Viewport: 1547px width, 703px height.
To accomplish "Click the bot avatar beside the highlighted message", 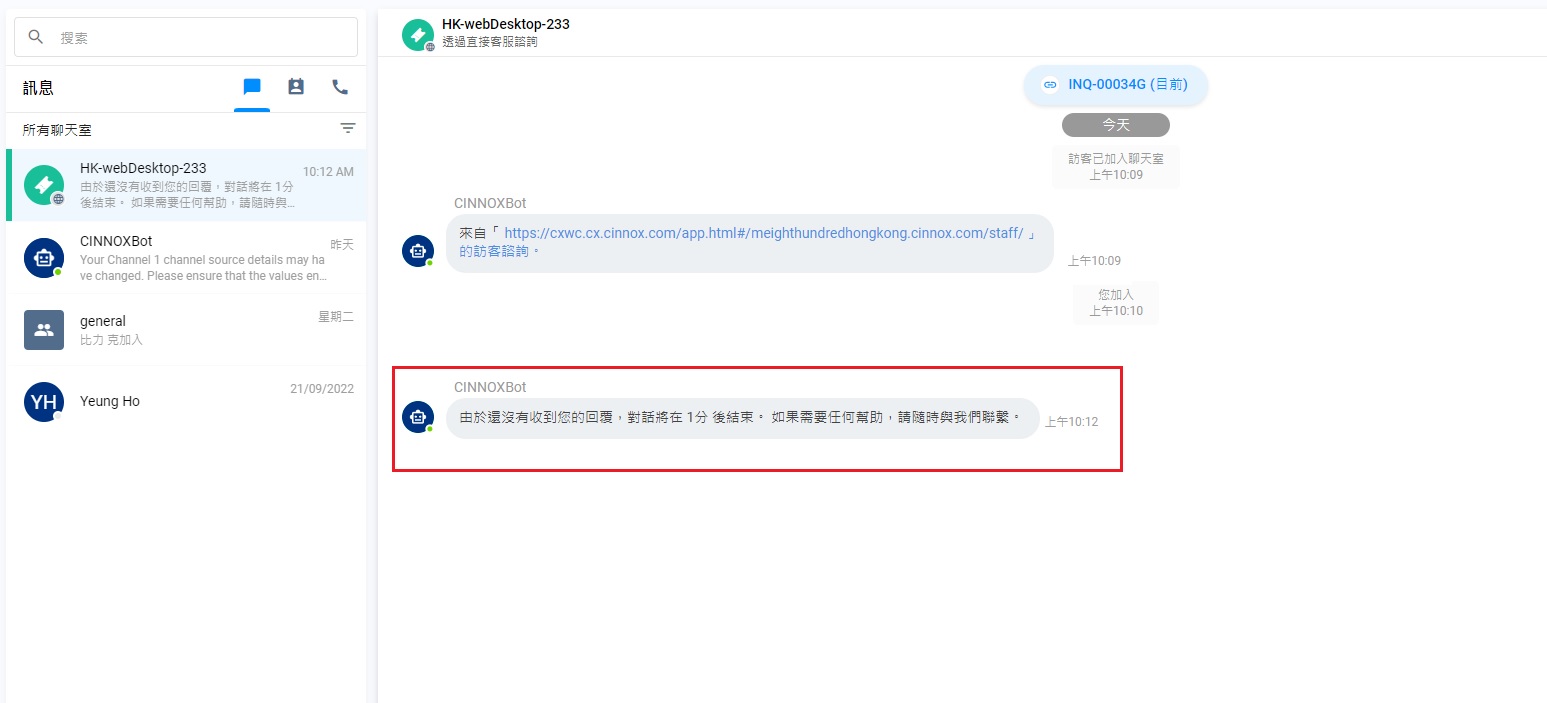I will coord(417,417).
